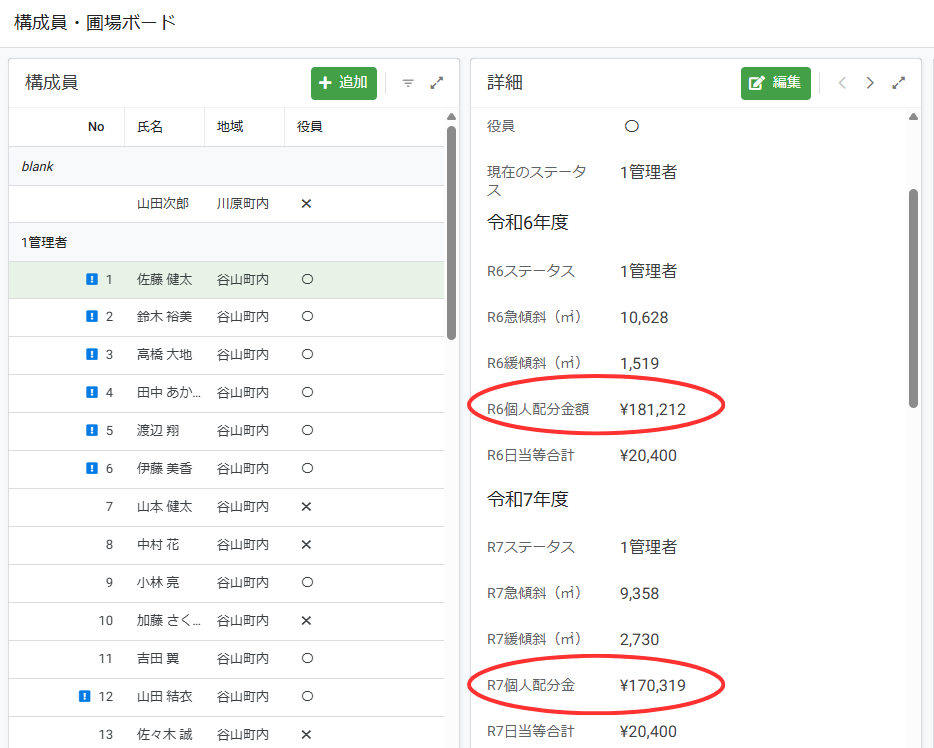The width and height of the screenshot is (934, 748).
Task: Click the R7急傾斜 value 9,358
Action: pos(639,593)
